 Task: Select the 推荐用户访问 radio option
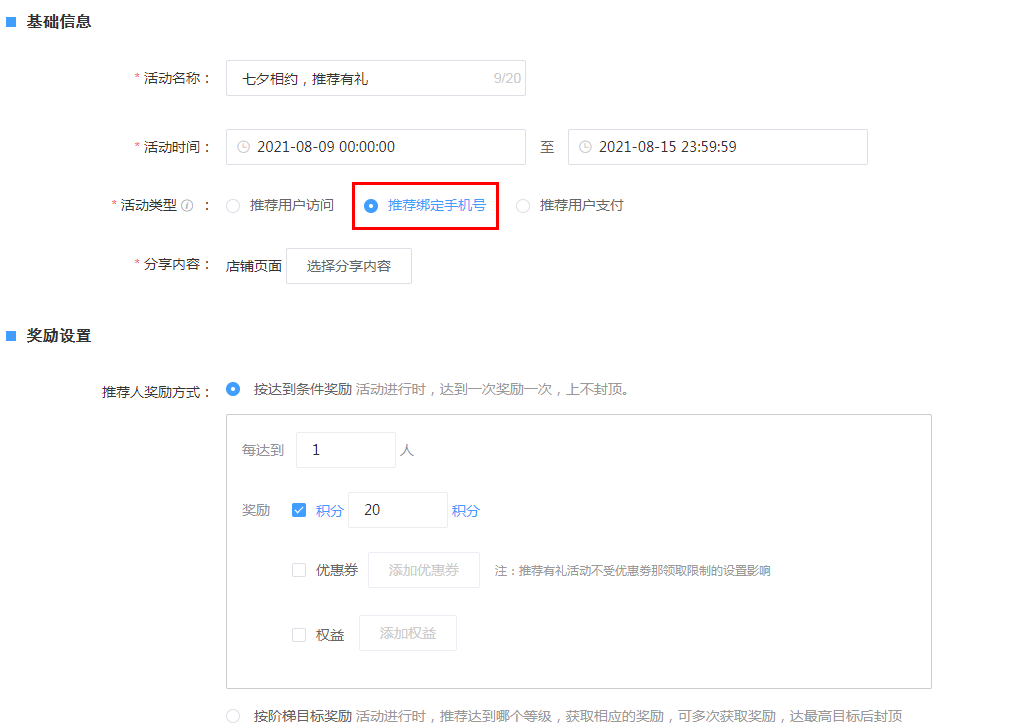[232, 206]
